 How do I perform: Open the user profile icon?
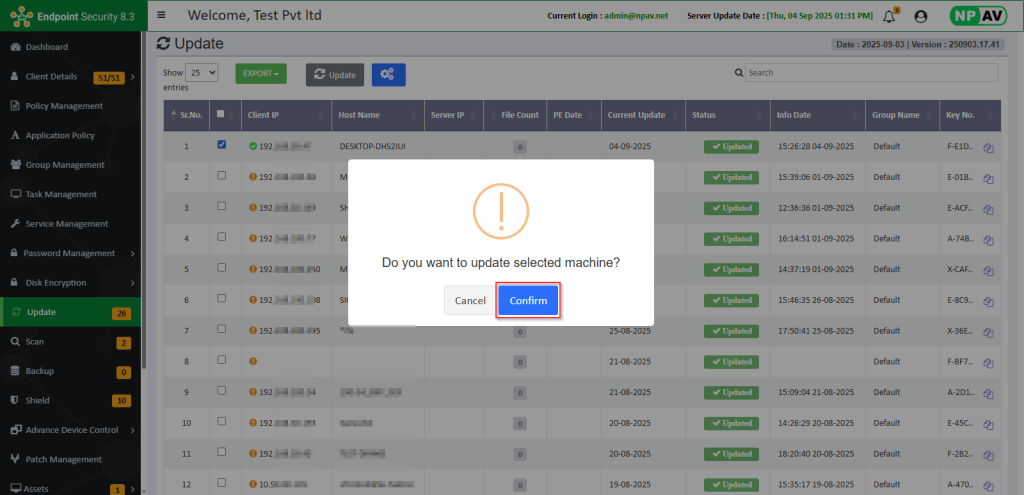(921, 16)
